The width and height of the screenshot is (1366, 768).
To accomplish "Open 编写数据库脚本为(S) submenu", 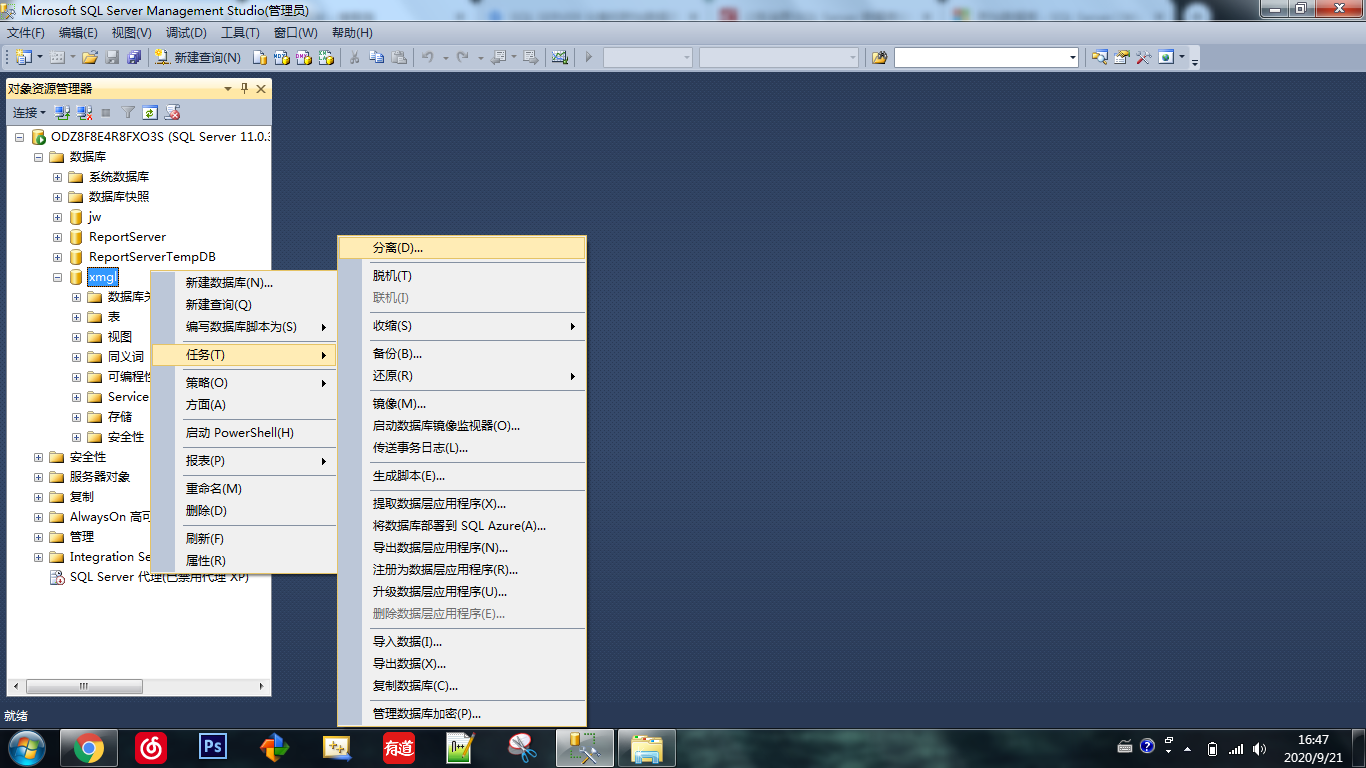I will 243,327.
